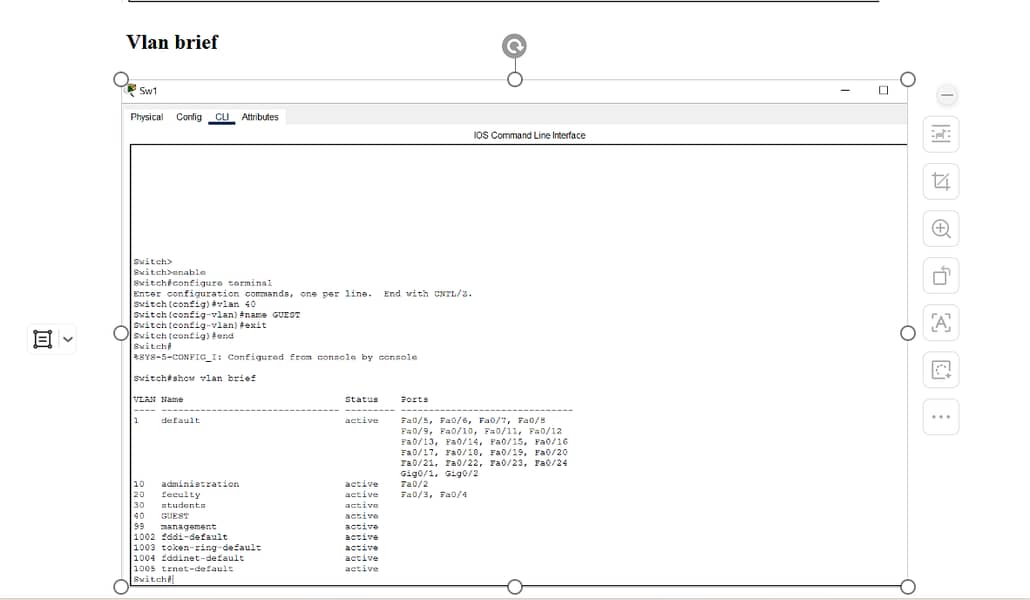Click the "Switch(config)#vlan 40" line
The image size is (1030, 600).
click(x=194, y=304)
